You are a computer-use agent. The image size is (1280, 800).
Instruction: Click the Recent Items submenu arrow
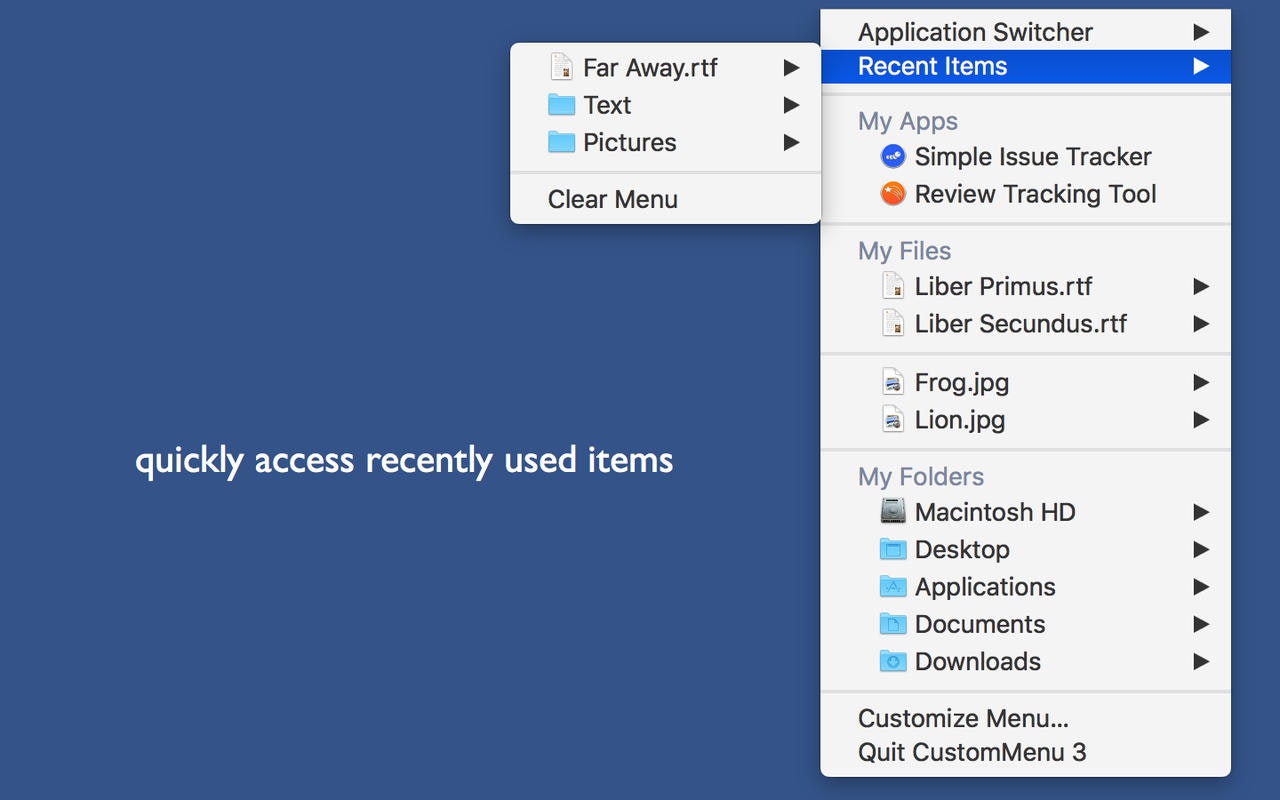point(1201,66)
